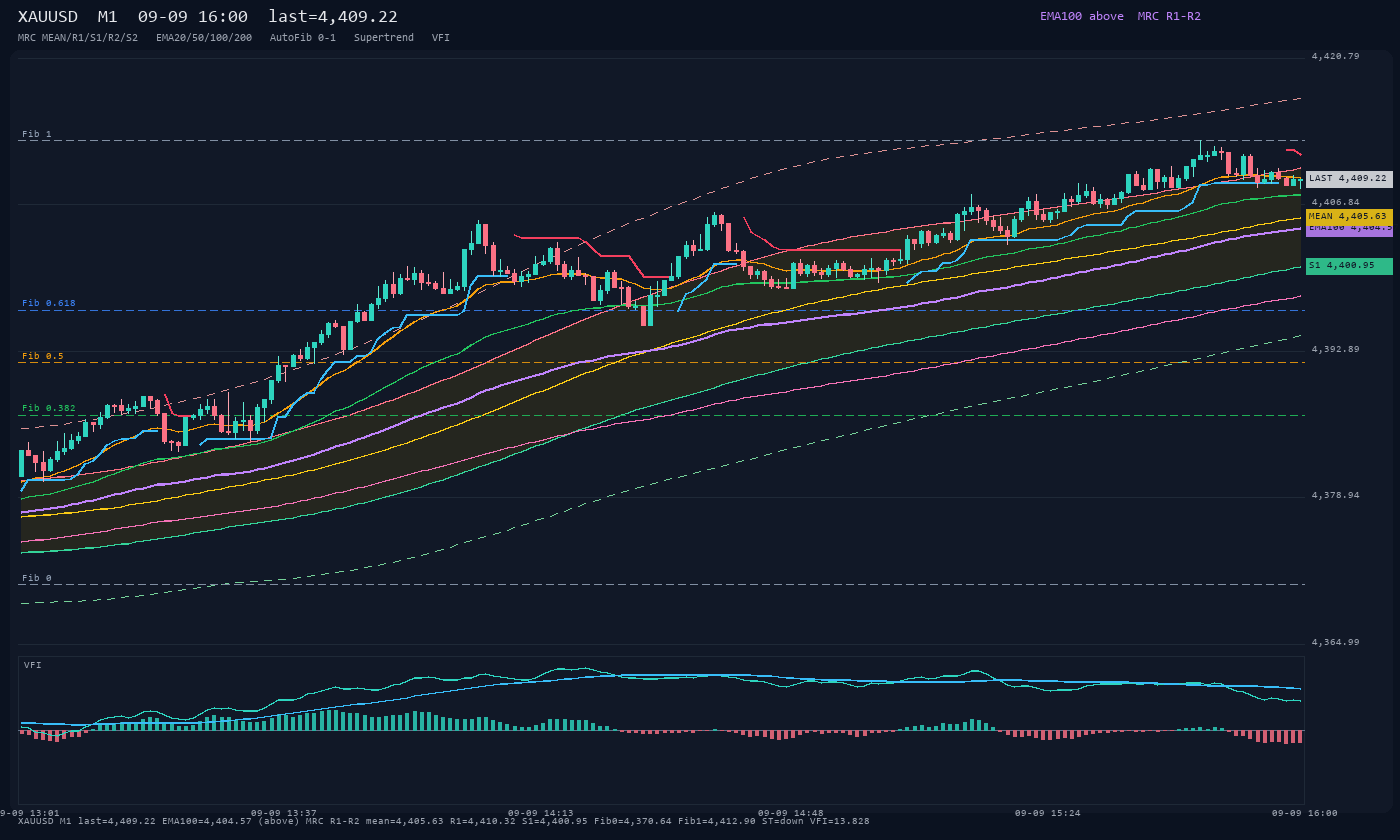Screen dimensions: 1400x840
Task: Click the 4,364.99 price axis label
Action: [1335, 642]
